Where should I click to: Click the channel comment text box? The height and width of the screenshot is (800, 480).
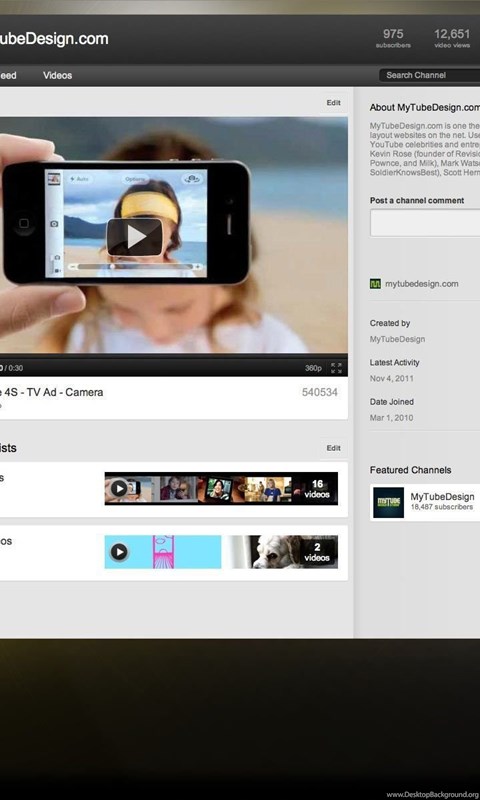point(425,223)
